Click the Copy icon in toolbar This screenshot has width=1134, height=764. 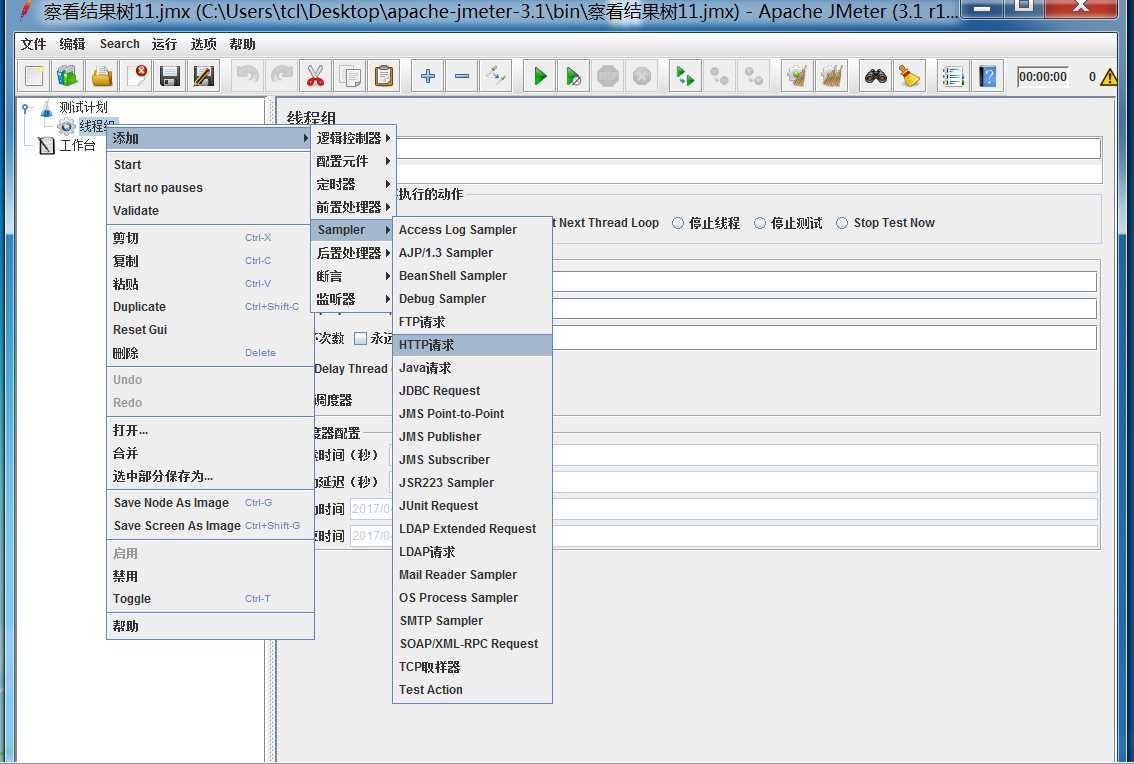click(350, 75)
